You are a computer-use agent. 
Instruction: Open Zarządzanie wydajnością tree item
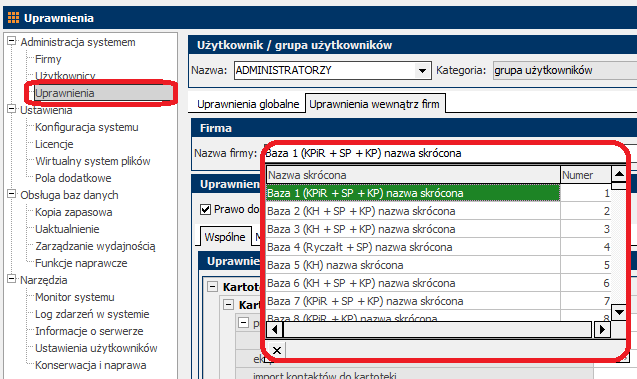tap(95, 246)
